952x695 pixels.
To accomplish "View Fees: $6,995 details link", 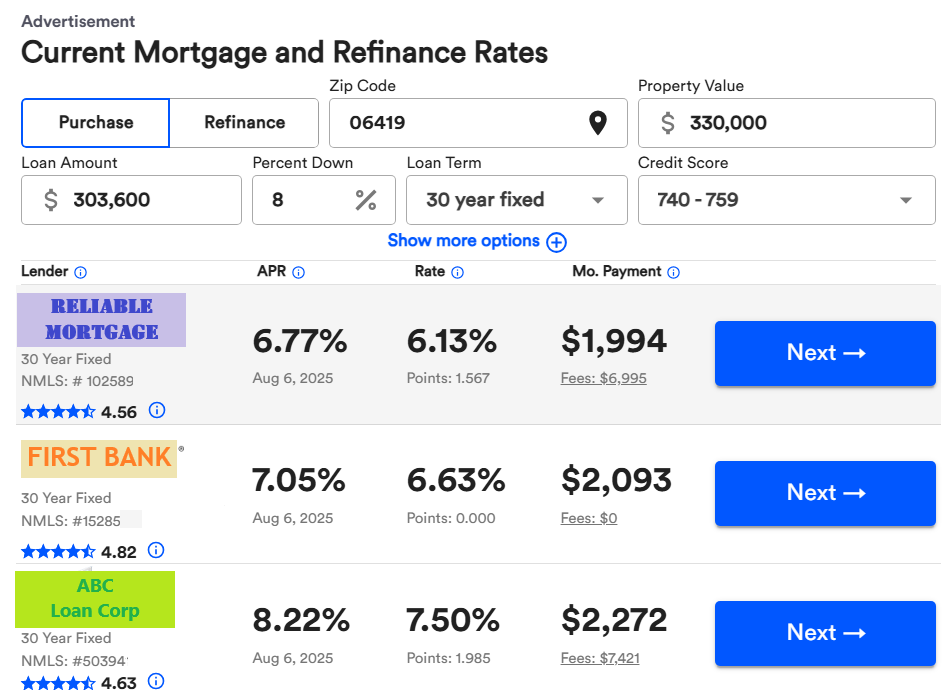I will click(603, 378).
